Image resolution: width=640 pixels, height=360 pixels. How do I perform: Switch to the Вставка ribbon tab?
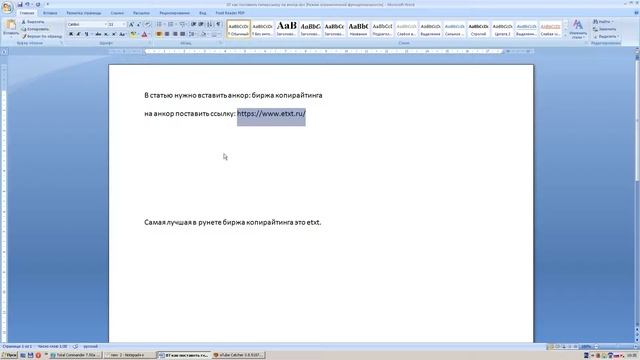click(50, 13)
